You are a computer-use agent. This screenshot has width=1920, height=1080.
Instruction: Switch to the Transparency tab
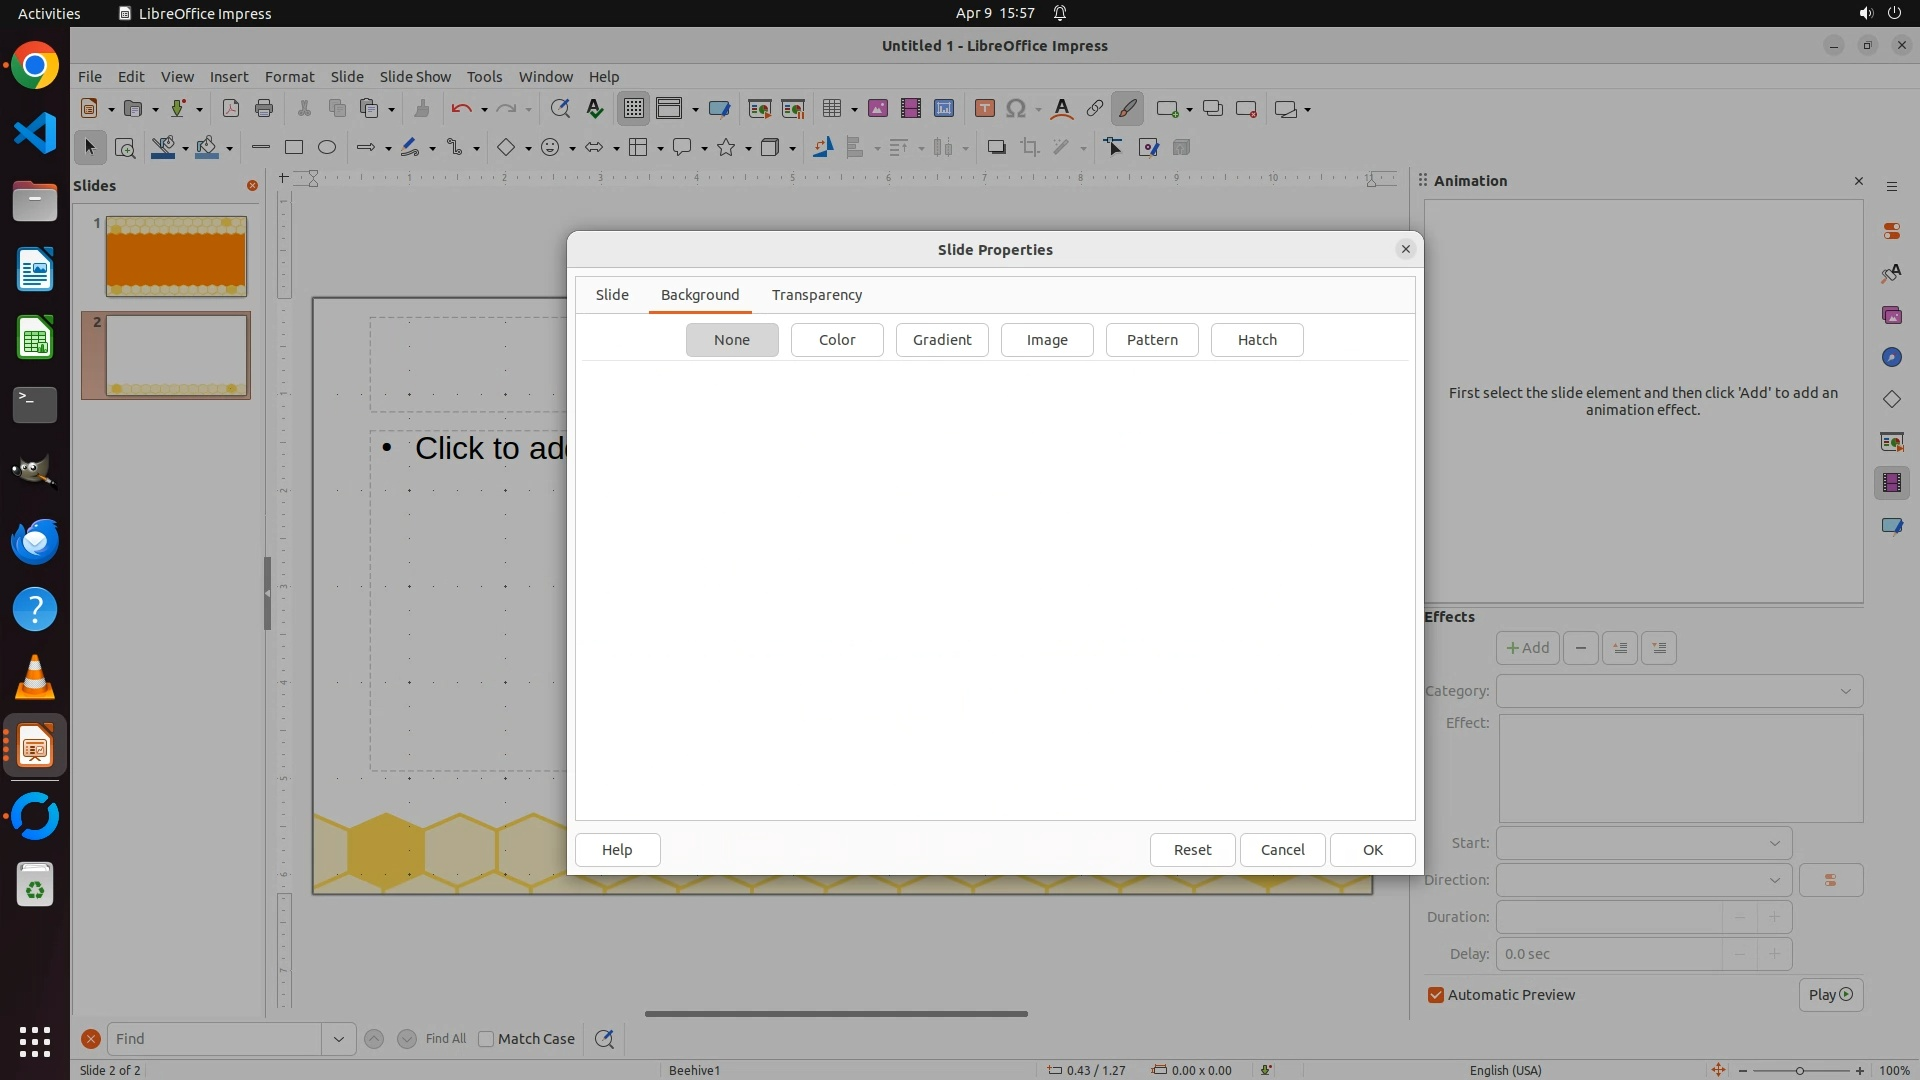coord(816,295)
